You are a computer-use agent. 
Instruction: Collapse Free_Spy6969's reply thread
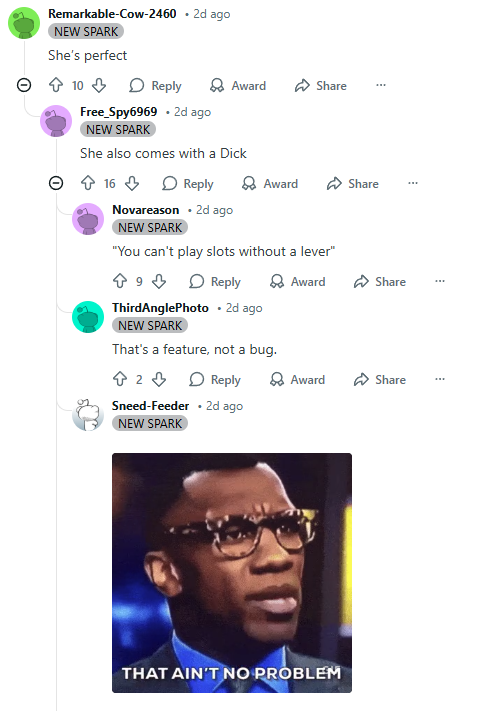[56, 183]
